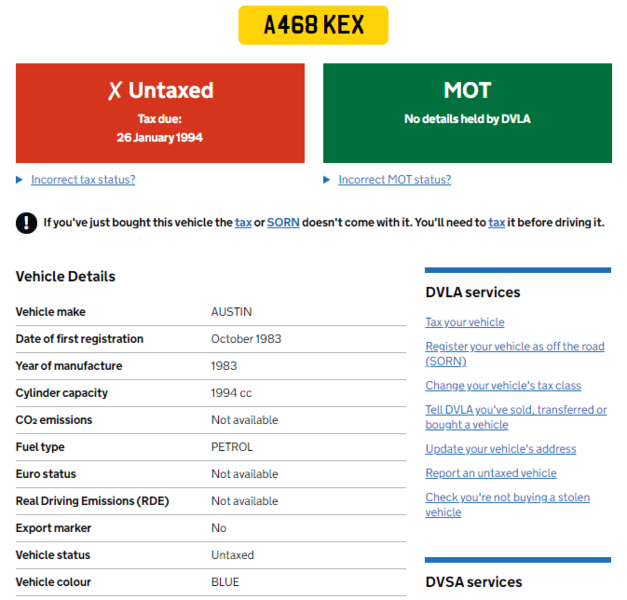Expand the Incorrect tax status arrow
The height and width of the screenshot is (600, 627).
pyautogui.click(x=20, y=180)
